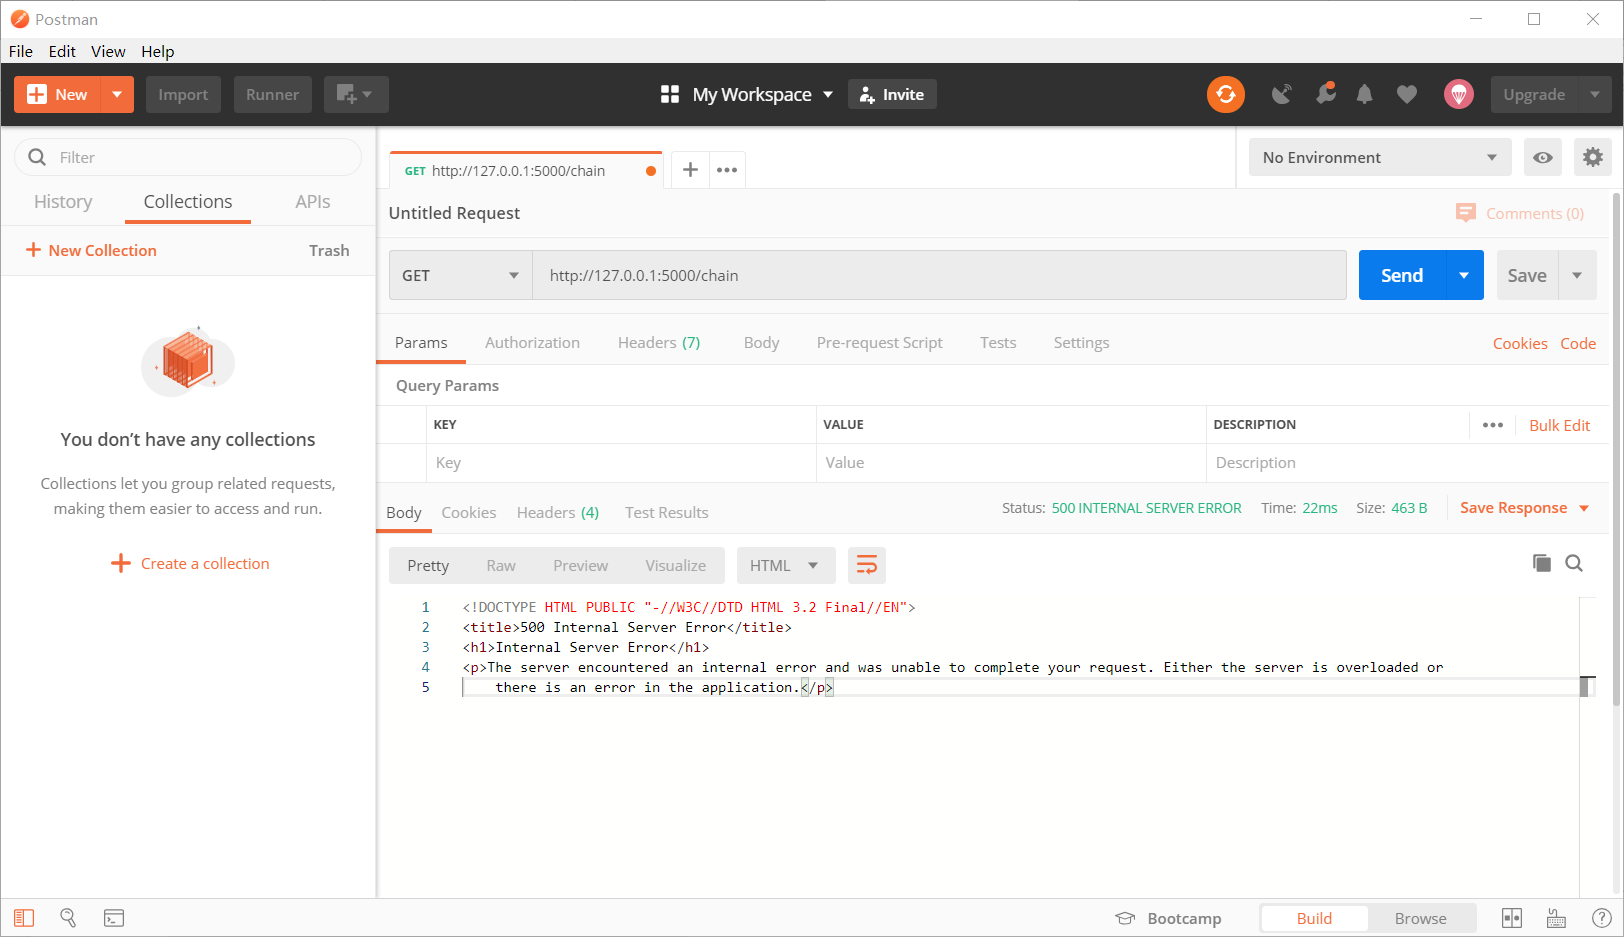The image size is (1624, 937).
Task: Click the Bulk Edit link
Action: [1559, 425]
